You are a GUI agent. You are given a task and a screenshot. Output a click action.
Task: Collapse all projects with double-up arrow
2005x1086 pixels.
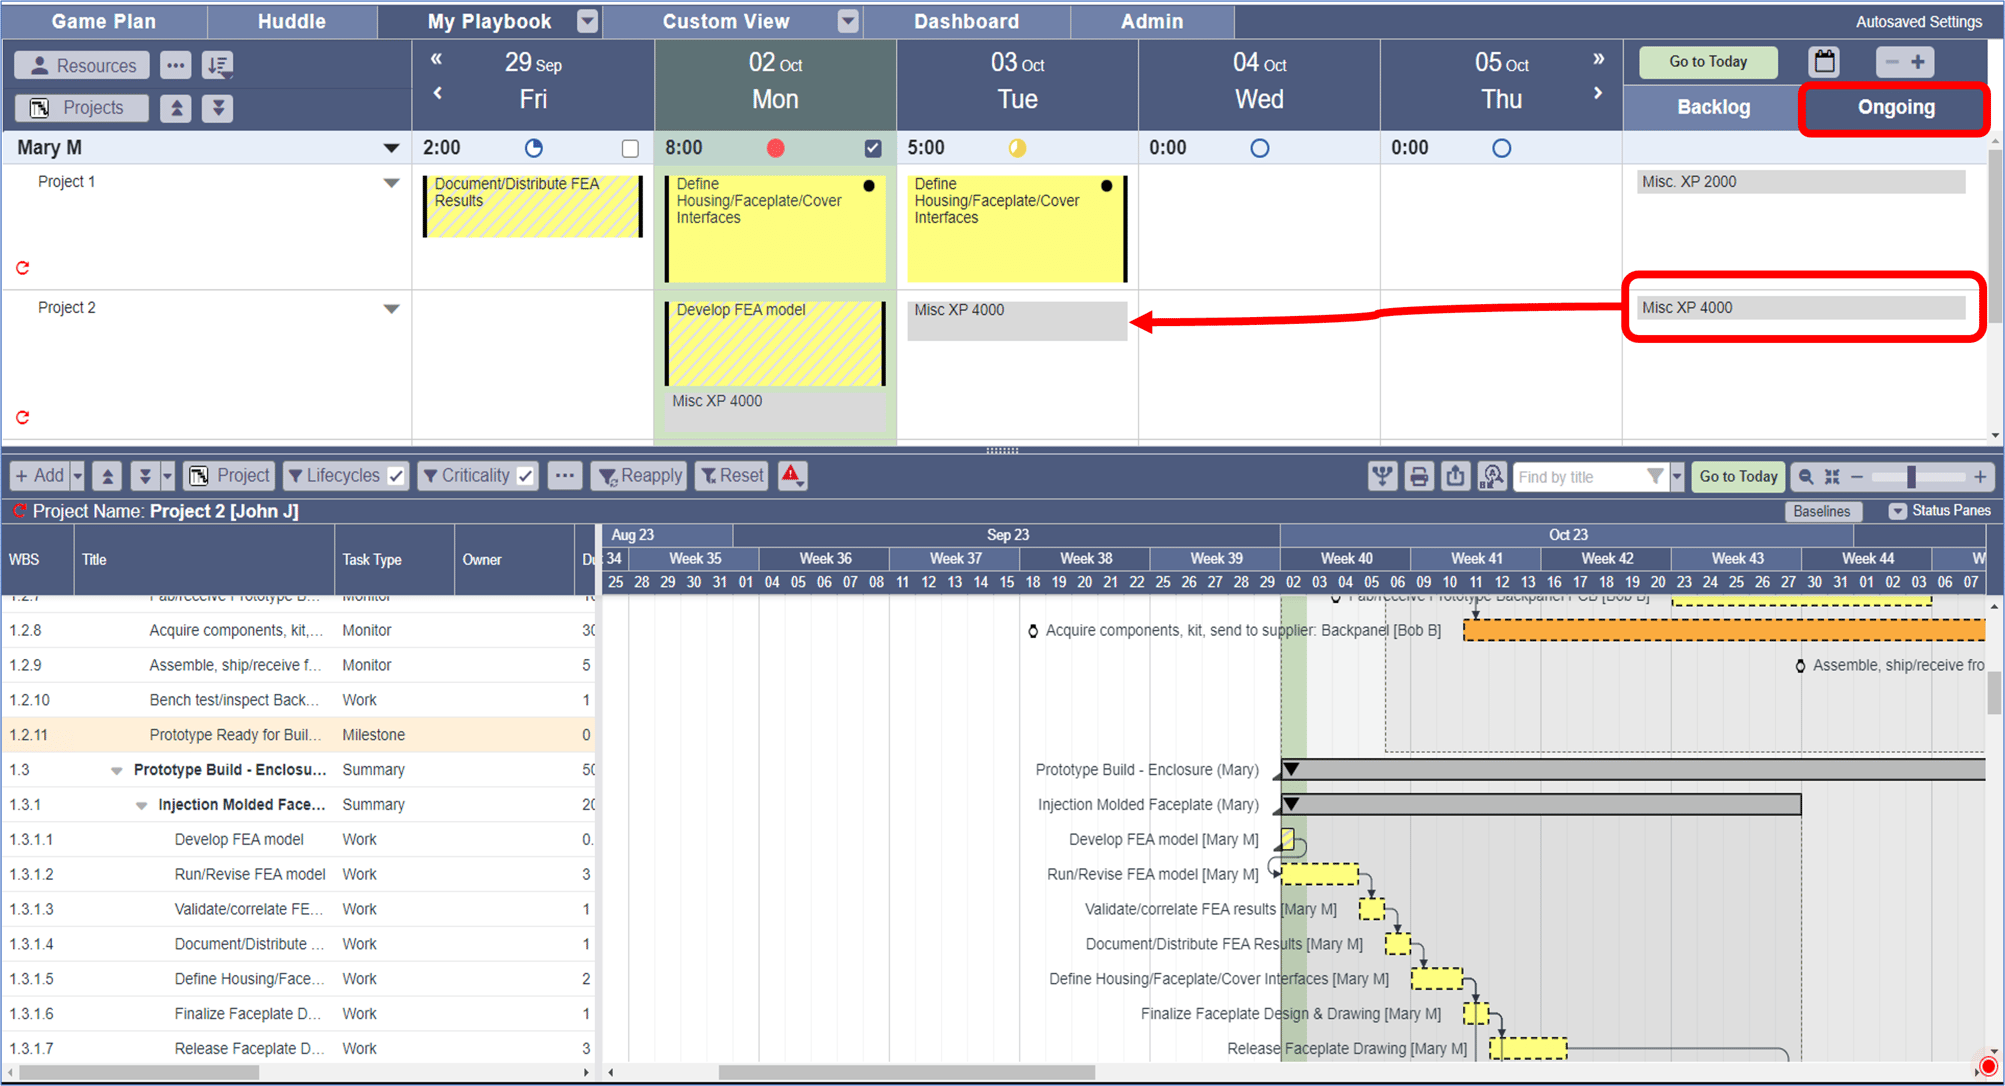176,108
